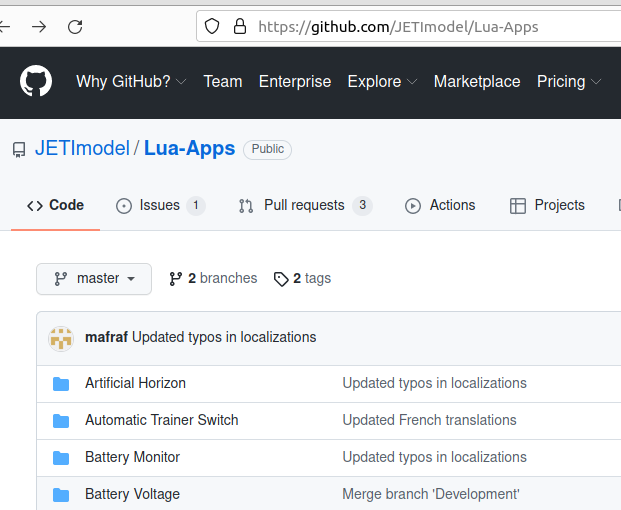621x510 pixels.
Task: Open the Automatic Trainer Switch folder
Action: pyautogui.click(x=162, y=420)
